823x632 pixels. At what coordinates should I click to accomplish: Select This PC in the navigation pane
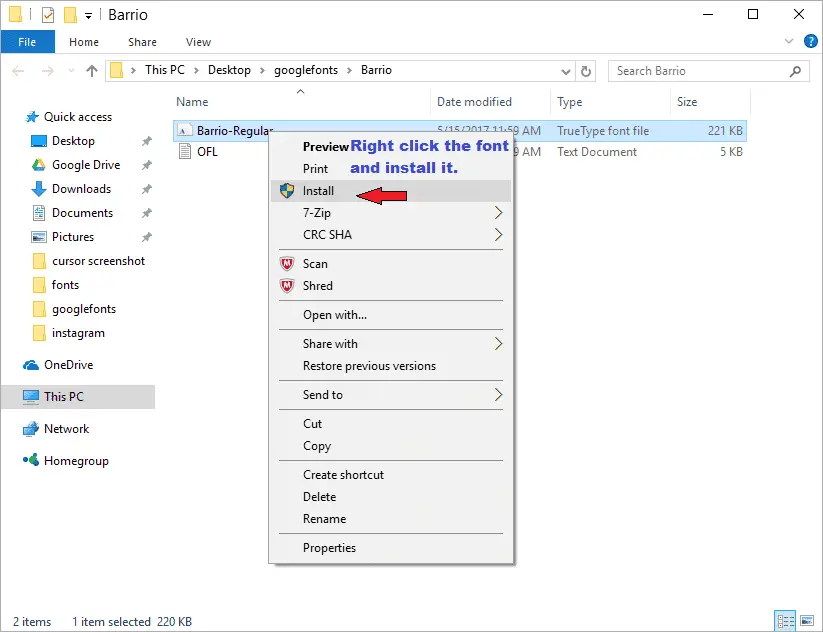pos(78,397)
